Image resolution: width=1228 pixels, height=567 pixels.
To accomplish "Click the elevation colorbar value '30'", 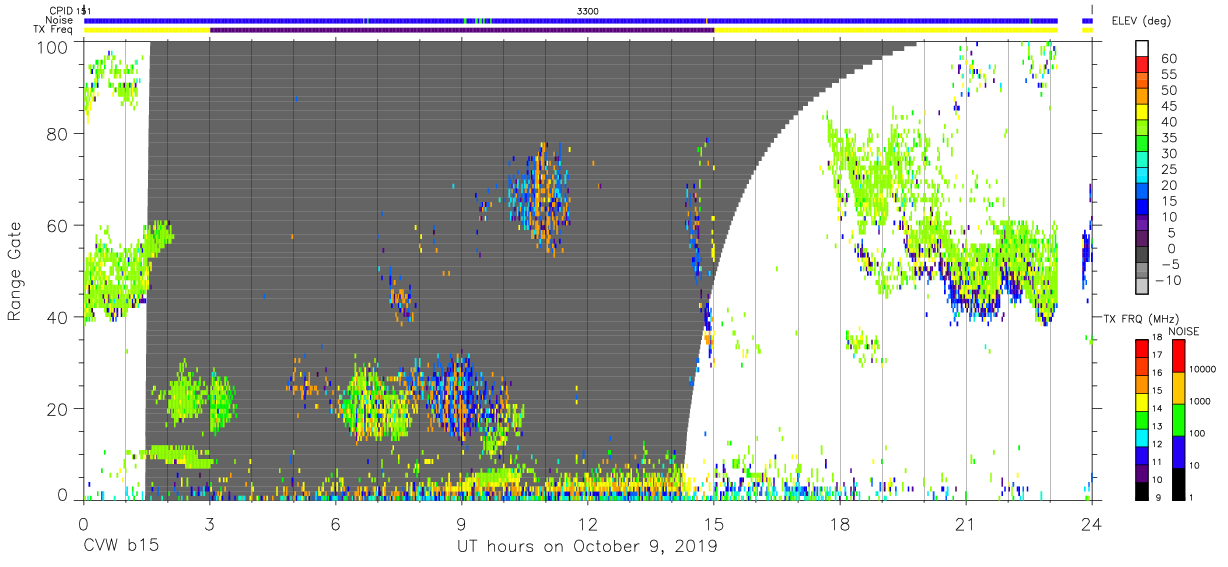I will (x=1167, y=153).
